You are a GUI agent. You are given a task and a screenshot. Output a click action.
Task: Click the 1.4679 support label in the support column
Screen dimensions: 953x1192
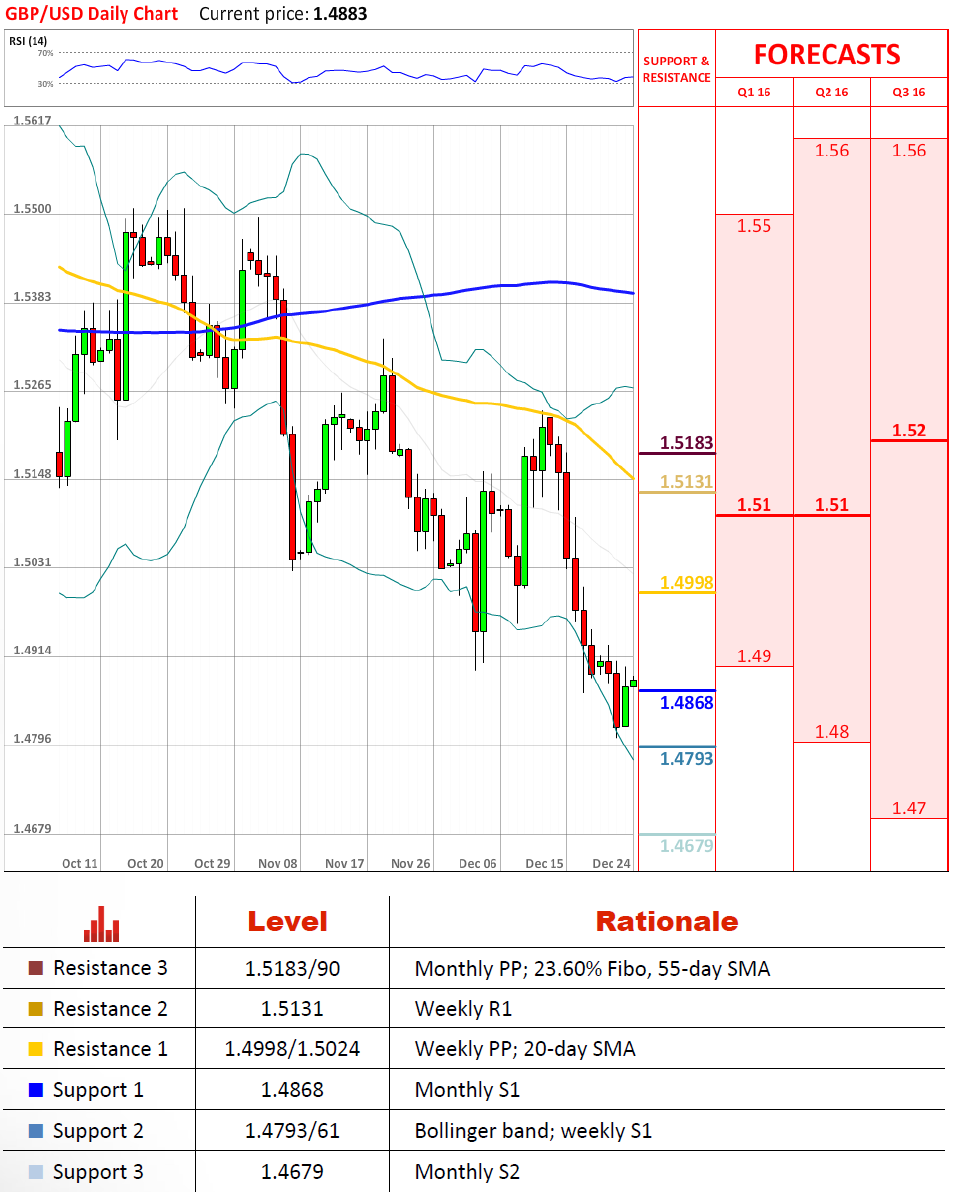[x=686, y=845]
